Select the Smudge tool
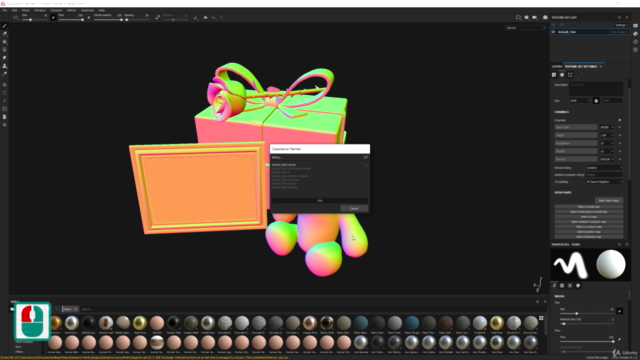 click(x=4, y=58)
